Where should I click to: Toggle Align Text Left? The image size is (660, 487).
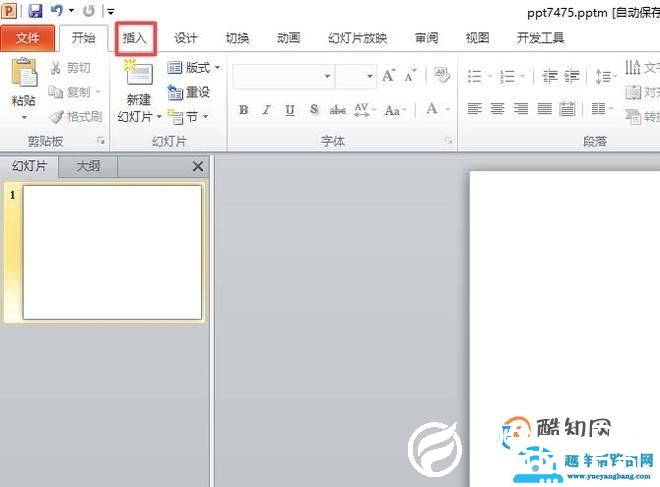(474, 109)
